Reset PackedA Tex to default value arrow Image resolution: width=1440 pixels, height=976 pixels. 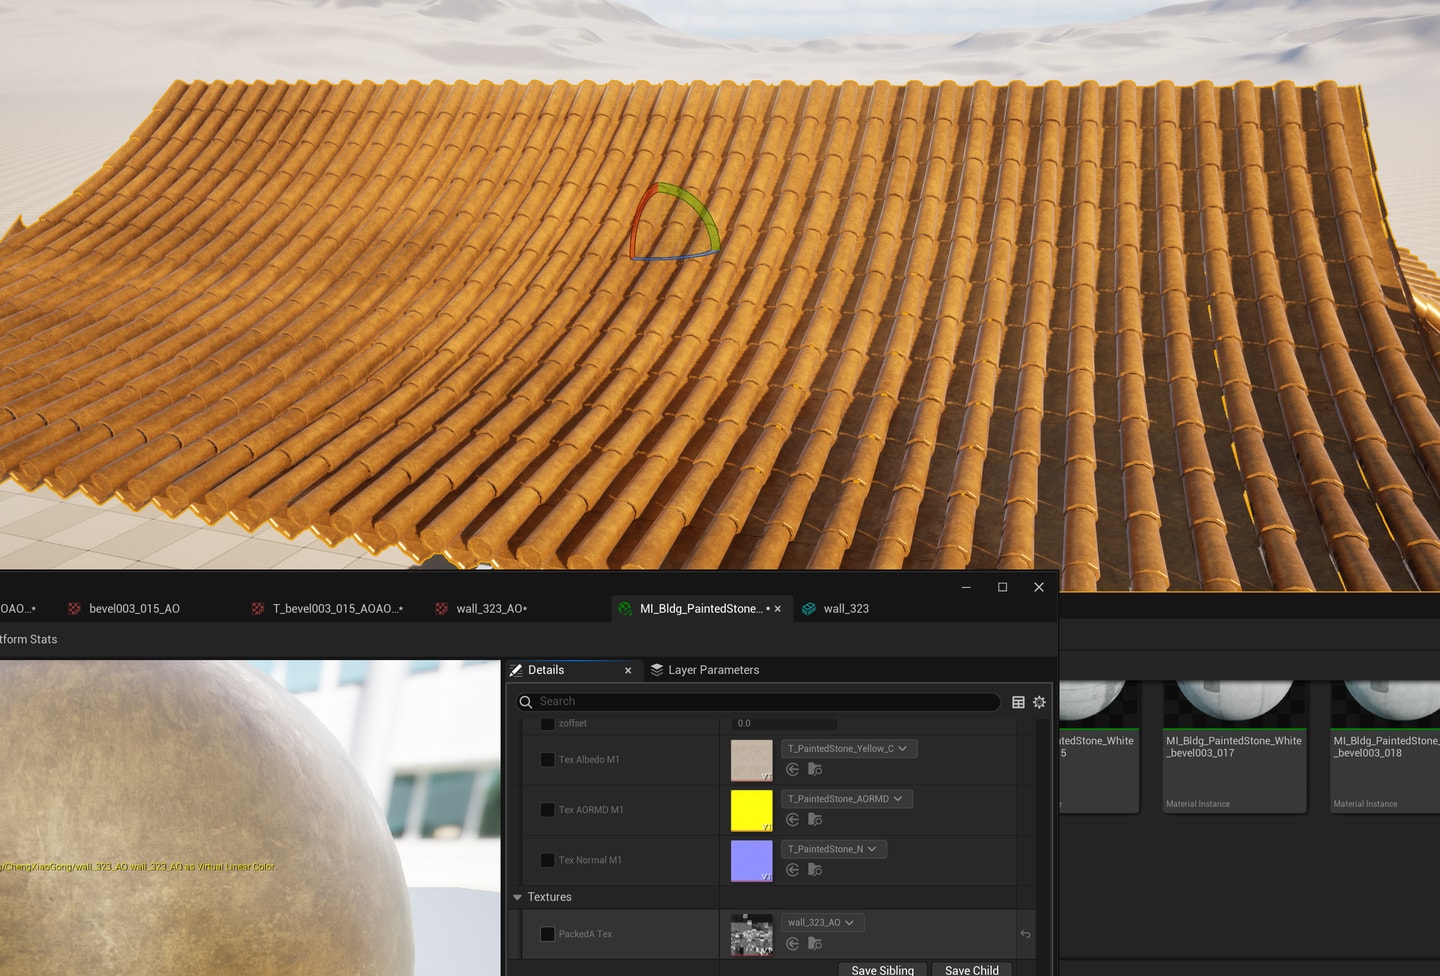pos(1025,934)
